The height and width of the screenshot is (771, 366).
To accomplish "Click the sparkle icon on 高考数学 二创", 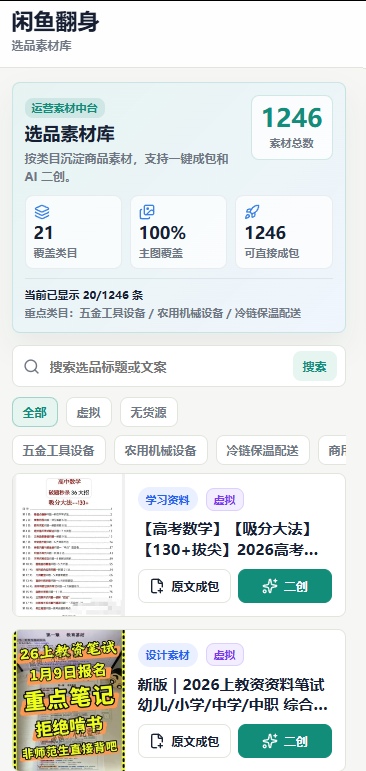I will 270,586.
